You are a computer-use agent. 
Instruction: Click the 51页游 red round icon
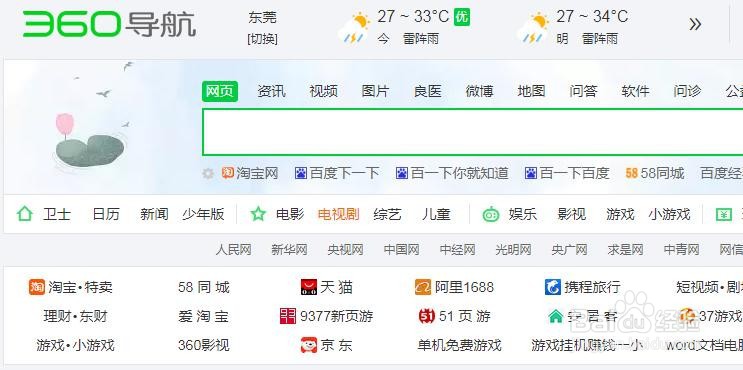click(427, 316)
